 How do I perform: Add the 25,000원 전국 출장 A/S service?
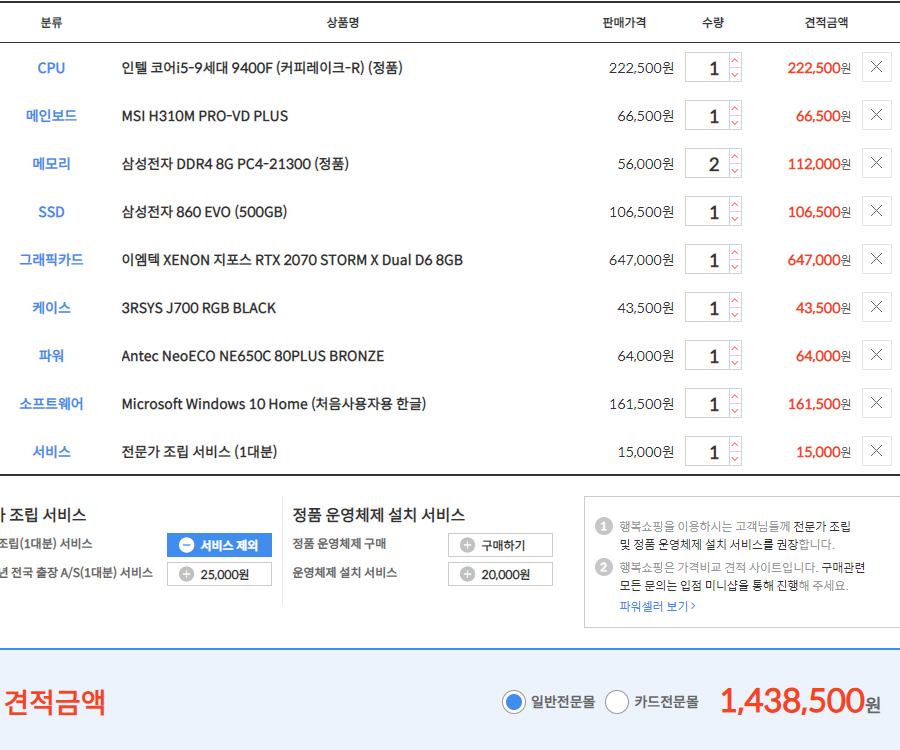219,574
